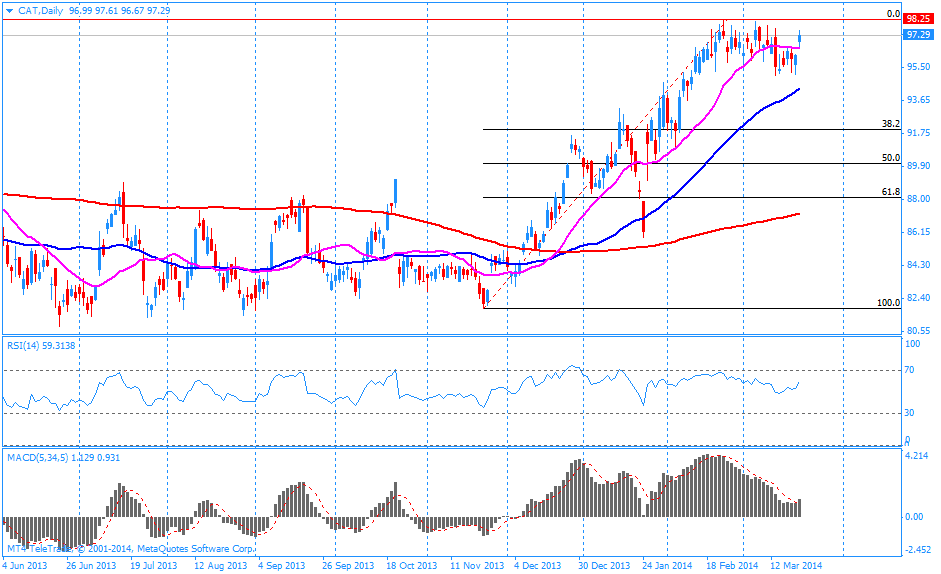The height and width of the screenshot is (574, 941).
Task: Select the 38.2 Fibonacci level label
Action: click(891, 124)
